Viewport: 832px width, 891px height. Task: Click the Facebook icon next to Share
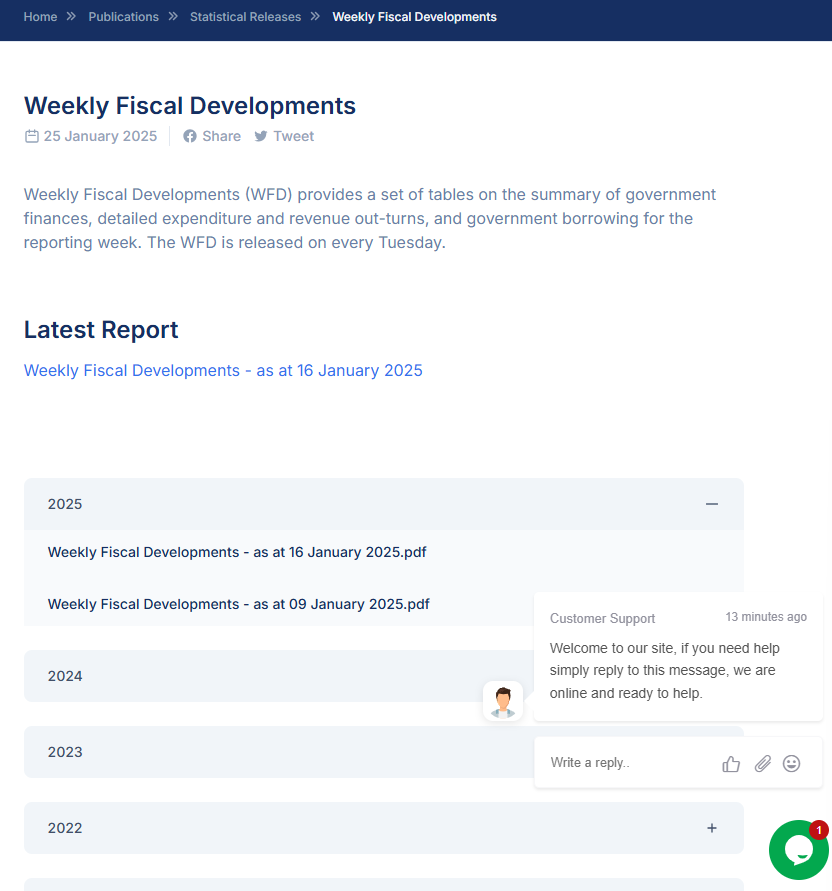[x=190, y=136]
